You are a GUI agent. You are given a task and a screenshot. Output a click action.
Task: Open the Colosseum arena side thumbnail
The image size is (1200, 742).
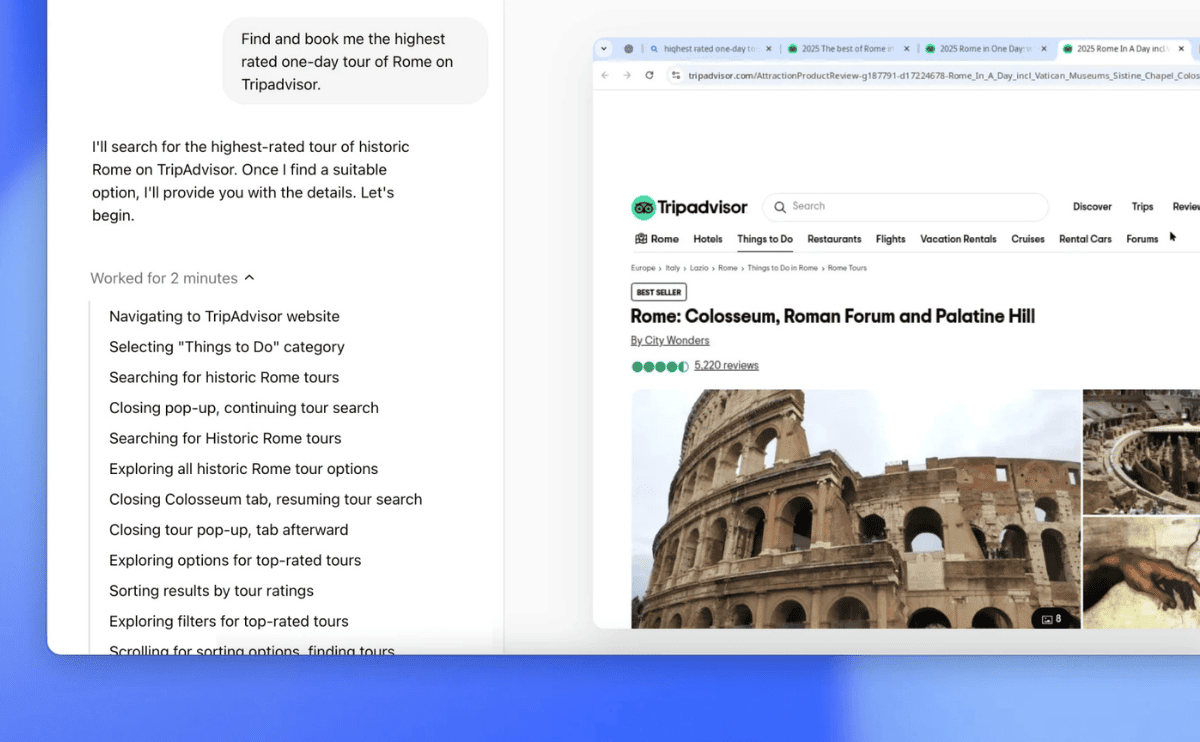1142,452
